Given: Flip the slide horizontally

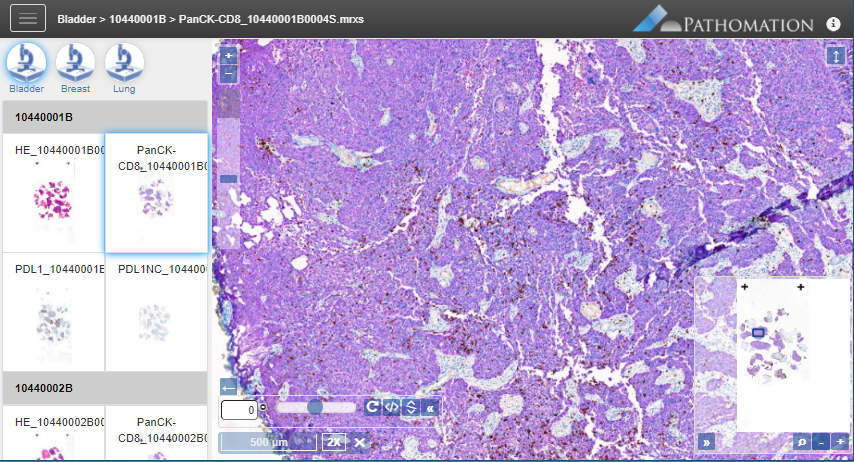Looking at the screenshot, I should click(x=392, y=407).
